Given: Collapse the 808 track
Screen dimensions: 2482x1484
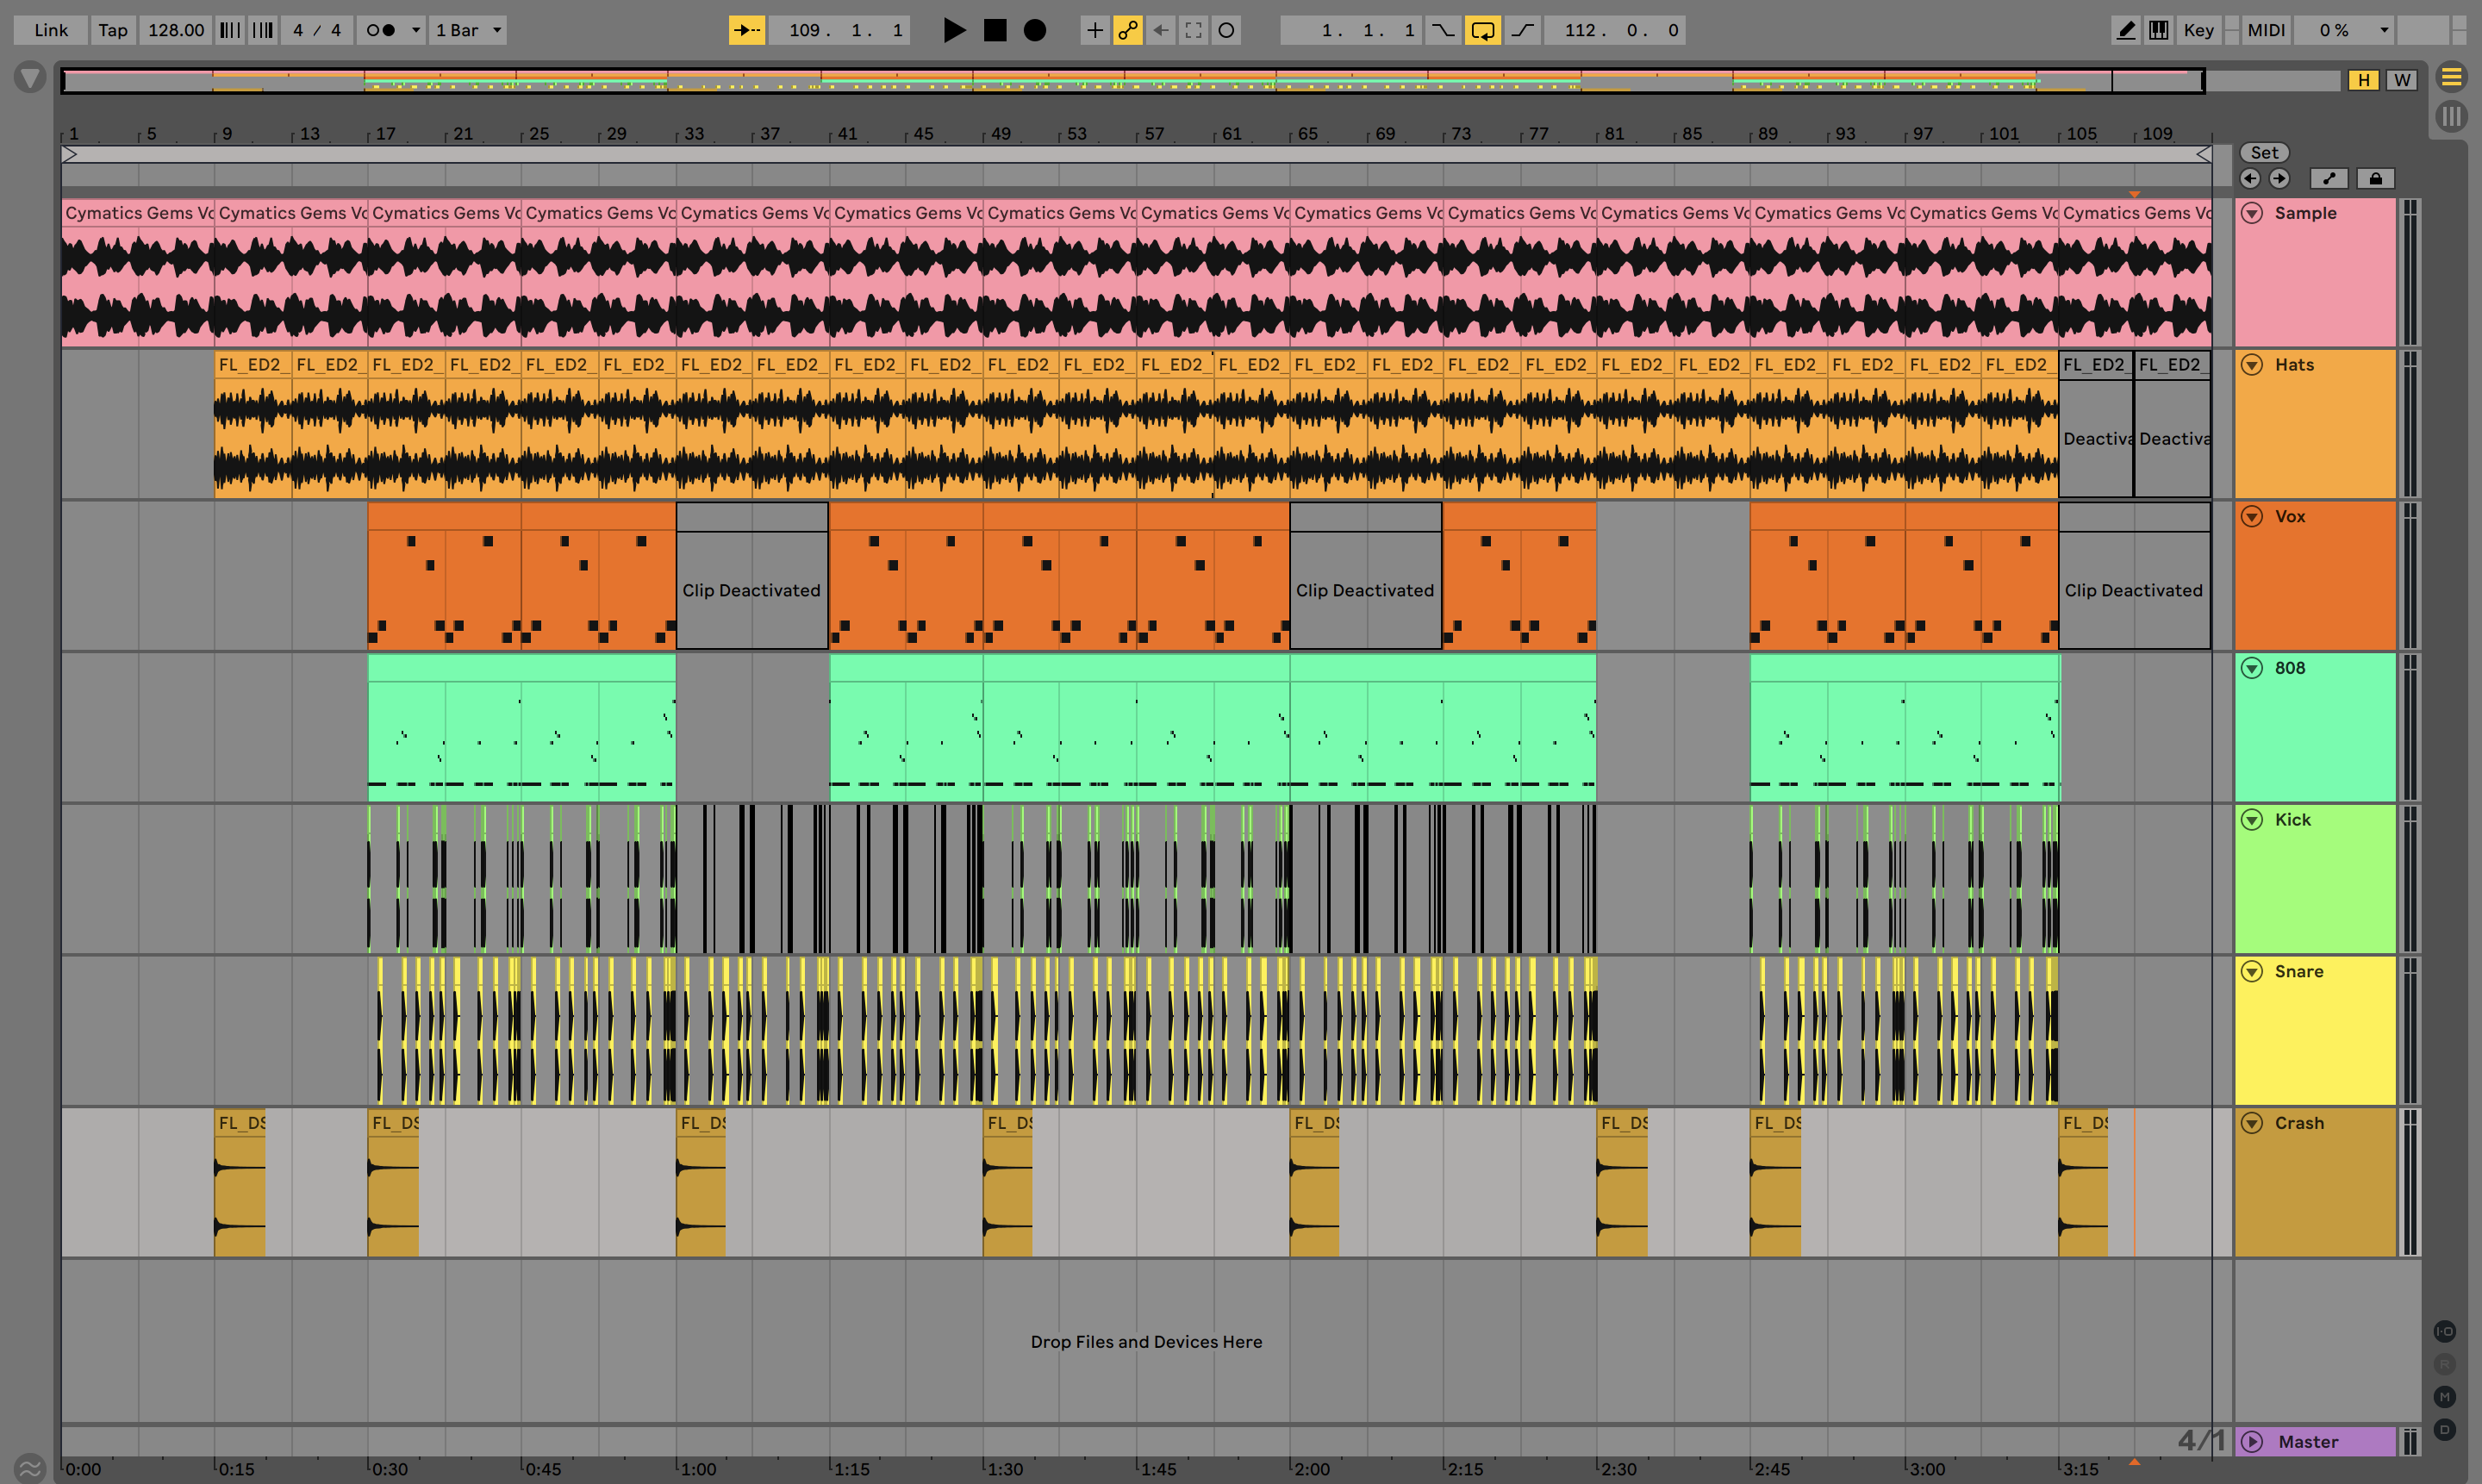Looking at the screenshot, I should click(2252, 668).
